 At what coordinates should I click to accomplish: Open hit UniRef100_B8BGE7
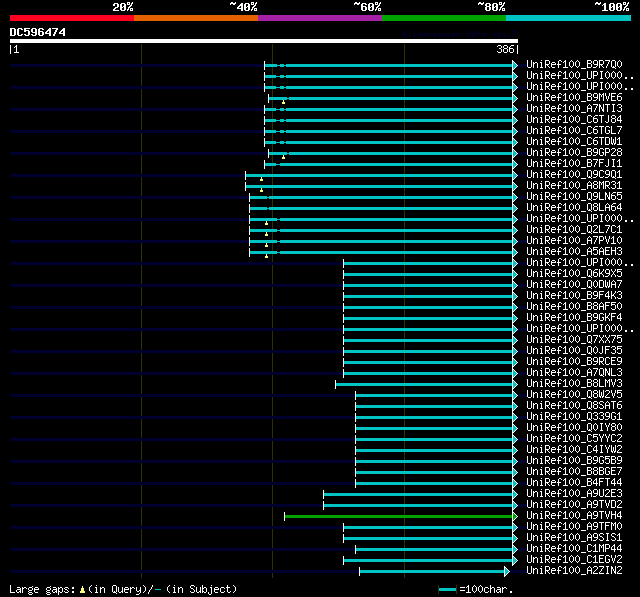[x=574, y=472]
